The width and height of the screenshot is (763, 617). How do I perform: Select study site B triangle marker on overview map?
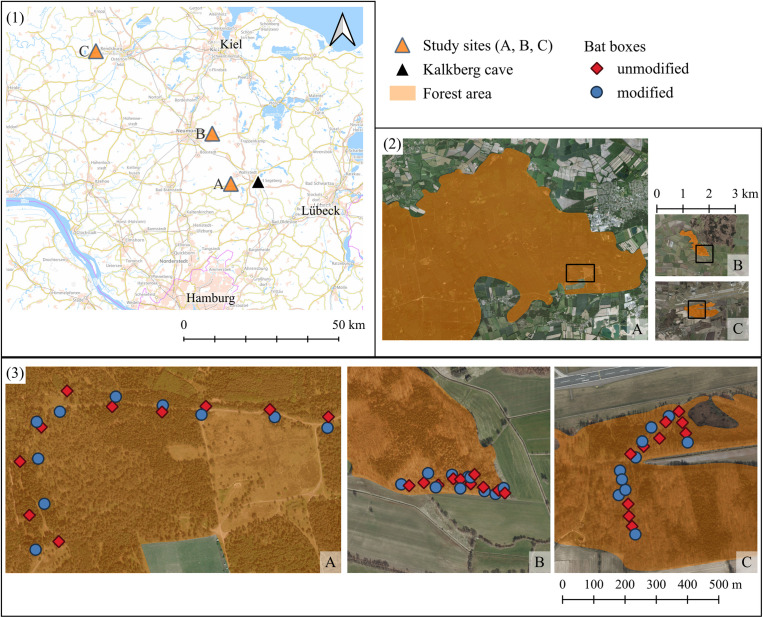(211, 134)
